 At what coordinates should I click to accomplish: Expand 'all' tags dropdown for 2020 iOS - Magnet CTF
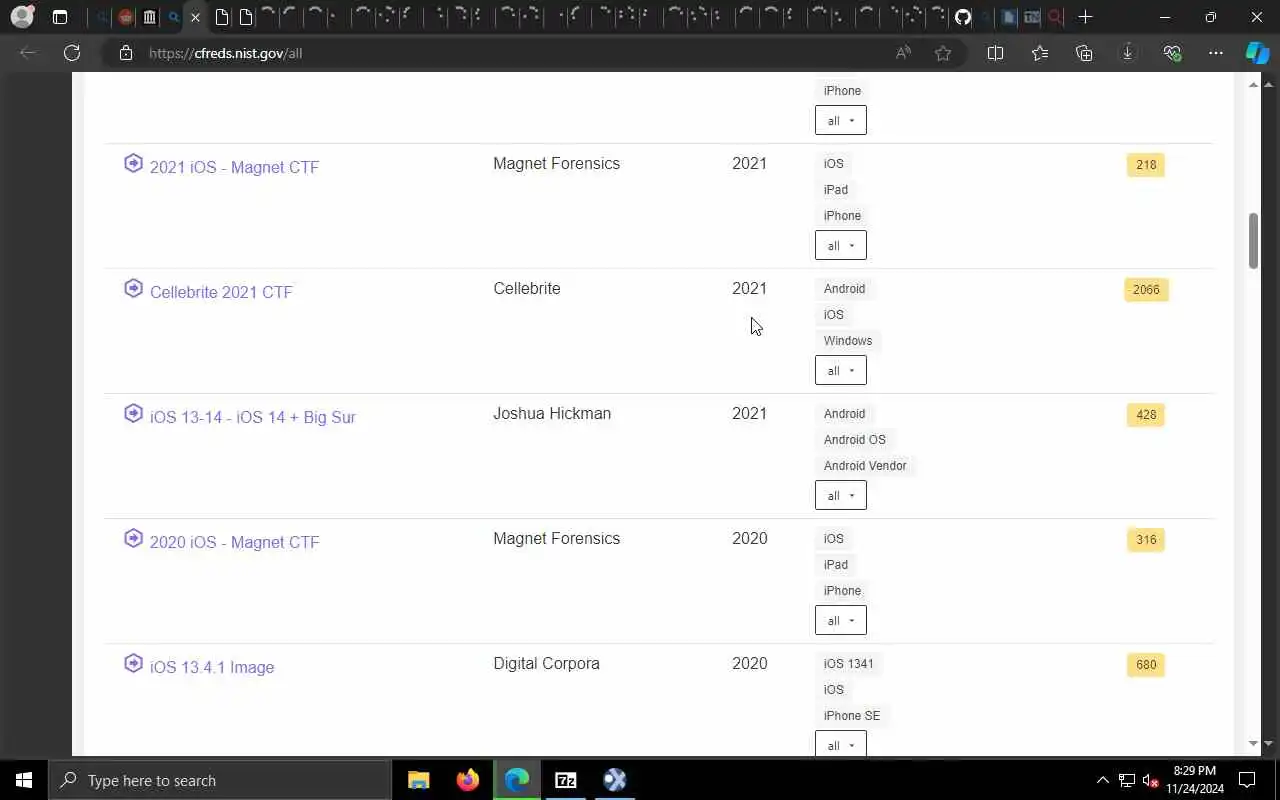841,620
